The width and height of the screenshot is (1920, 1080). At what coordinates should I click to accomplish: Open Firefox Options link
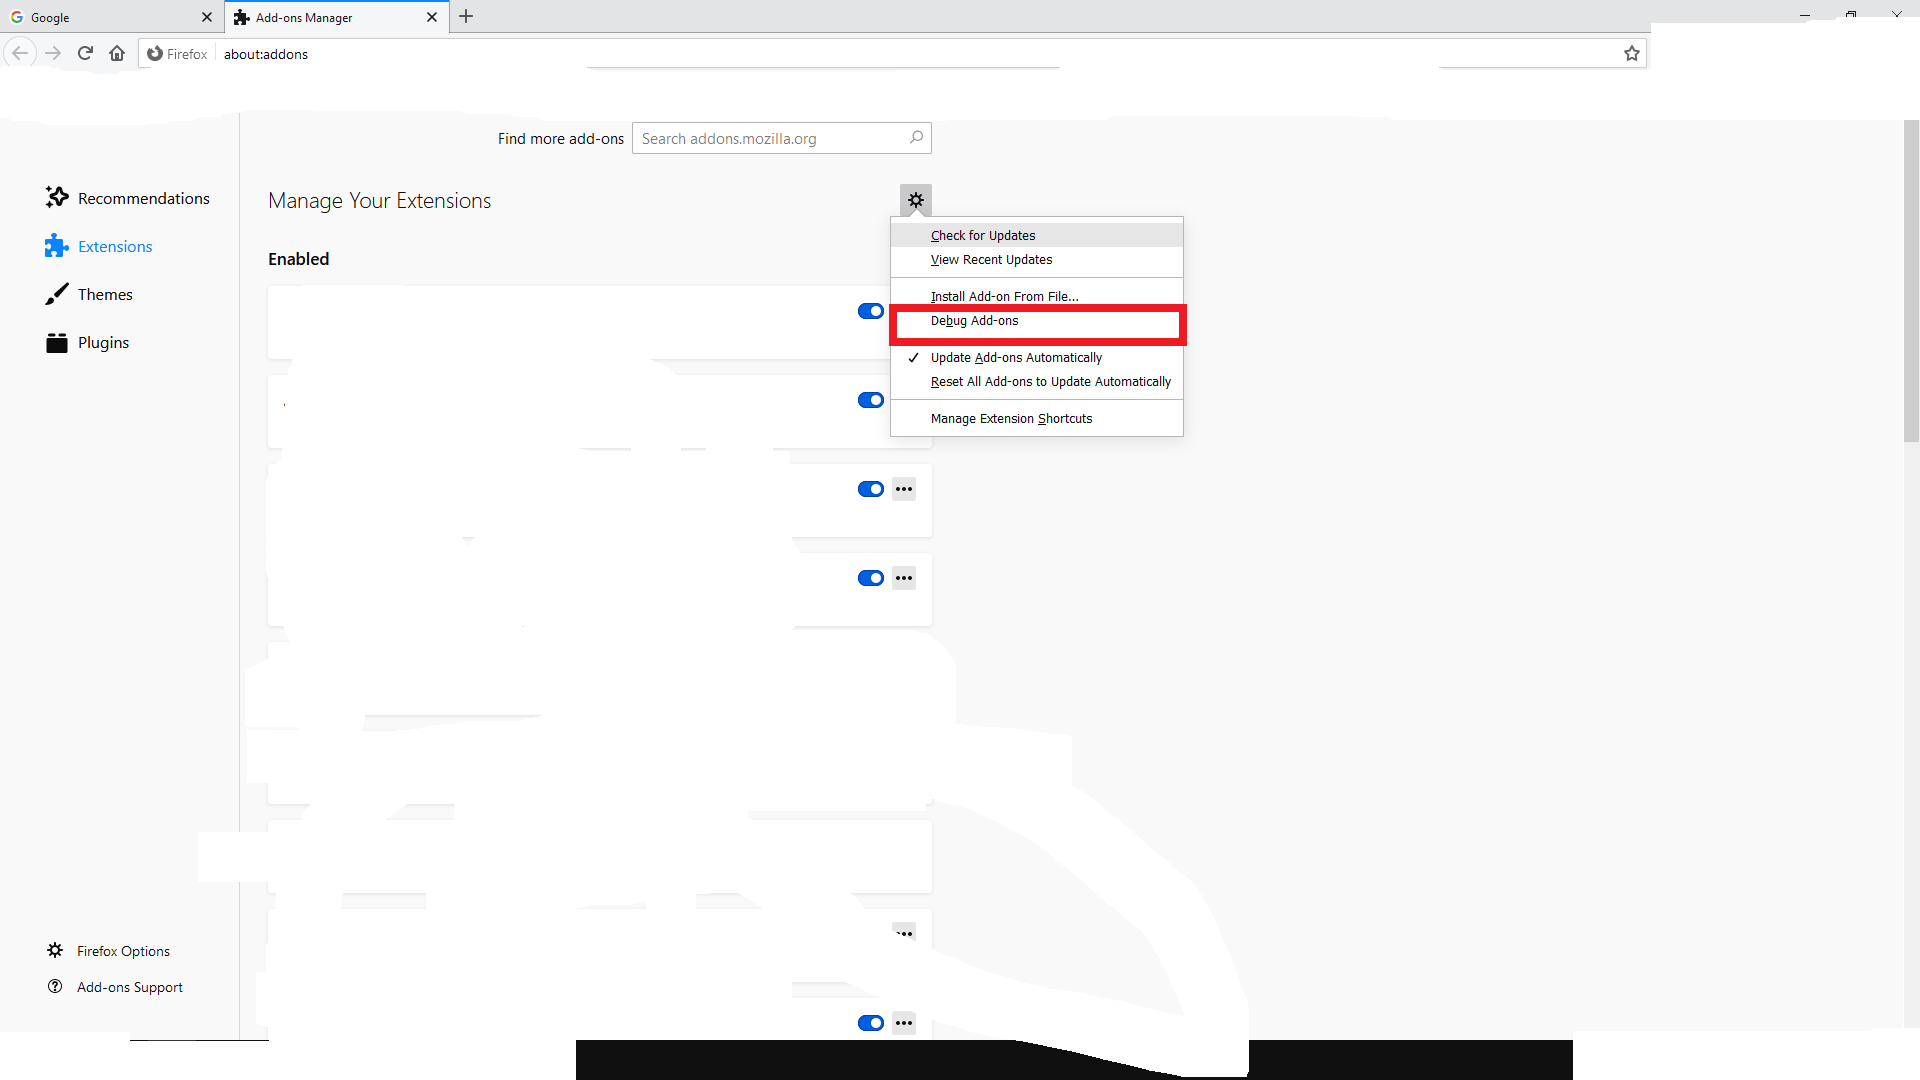[x=123, y=951]
